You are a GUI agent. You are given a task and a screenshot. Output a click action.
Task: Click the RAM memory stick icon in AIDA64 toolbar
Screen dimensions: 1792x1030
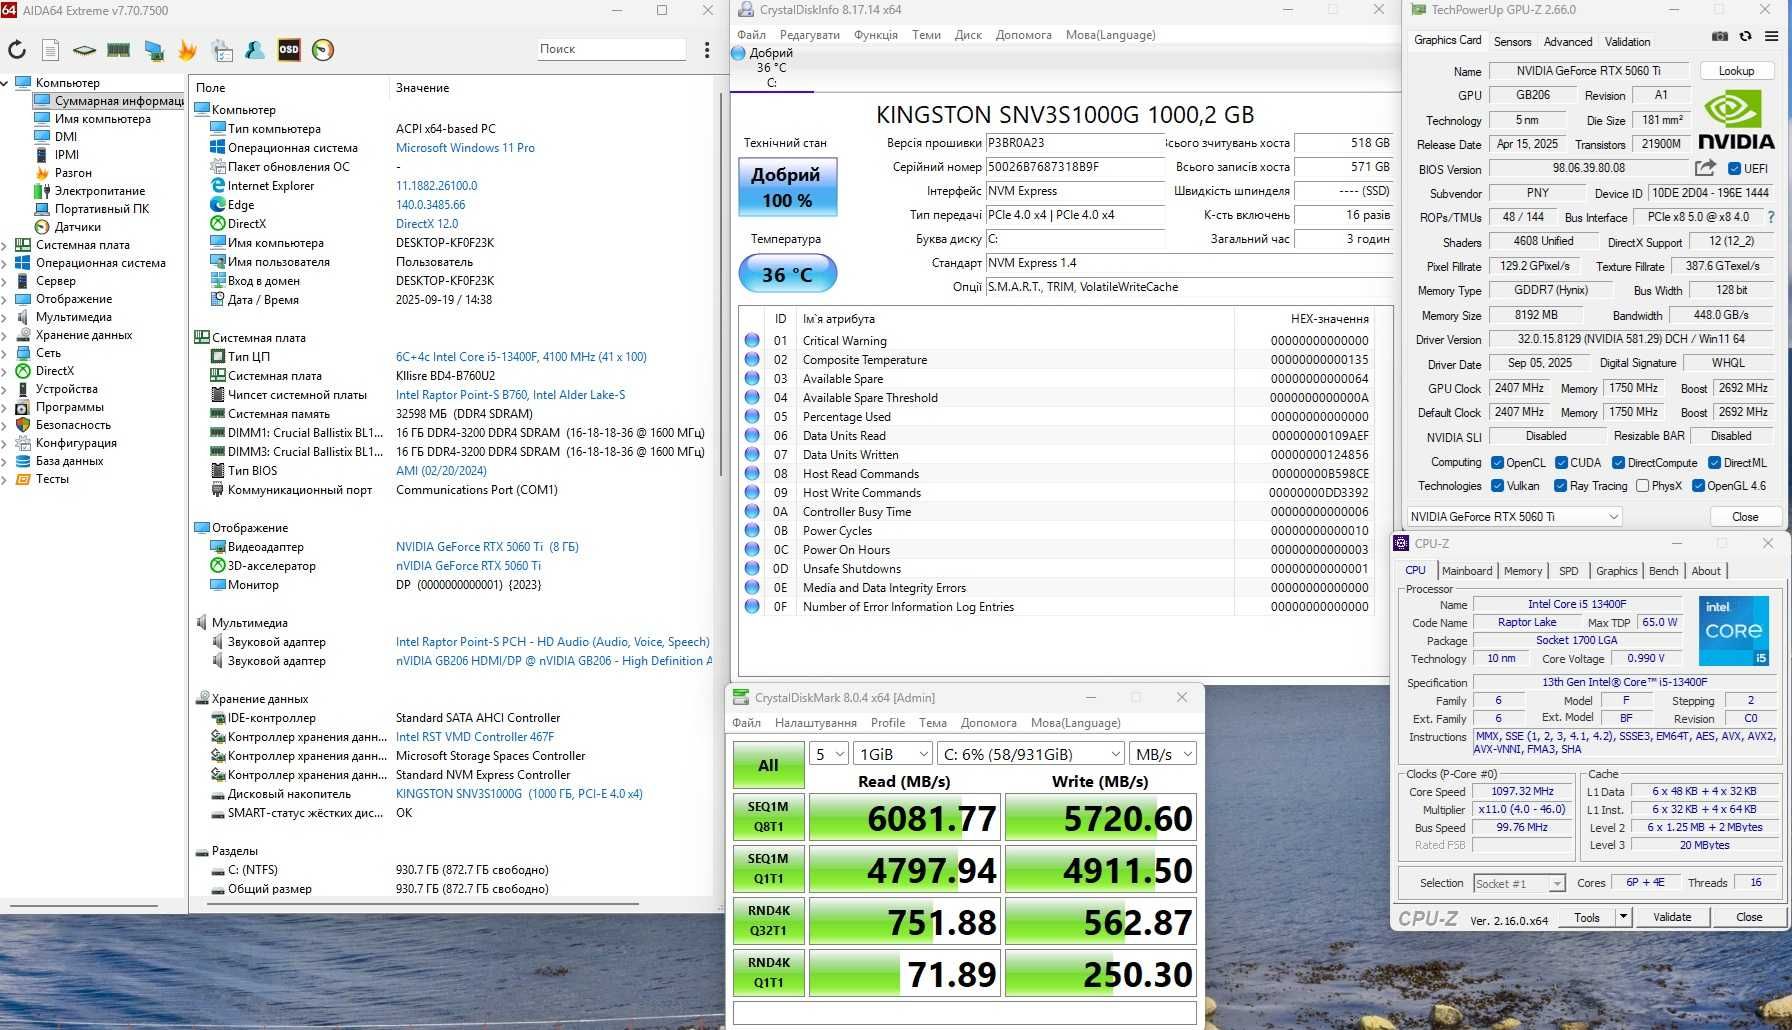119,50
